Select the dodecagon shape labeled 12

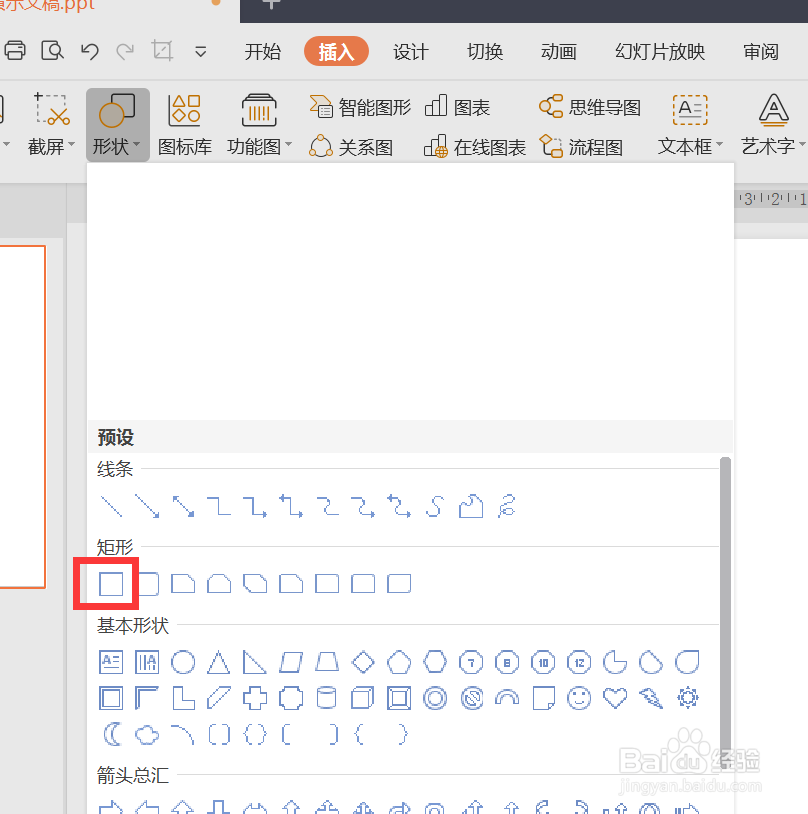(x=579, y=662)
